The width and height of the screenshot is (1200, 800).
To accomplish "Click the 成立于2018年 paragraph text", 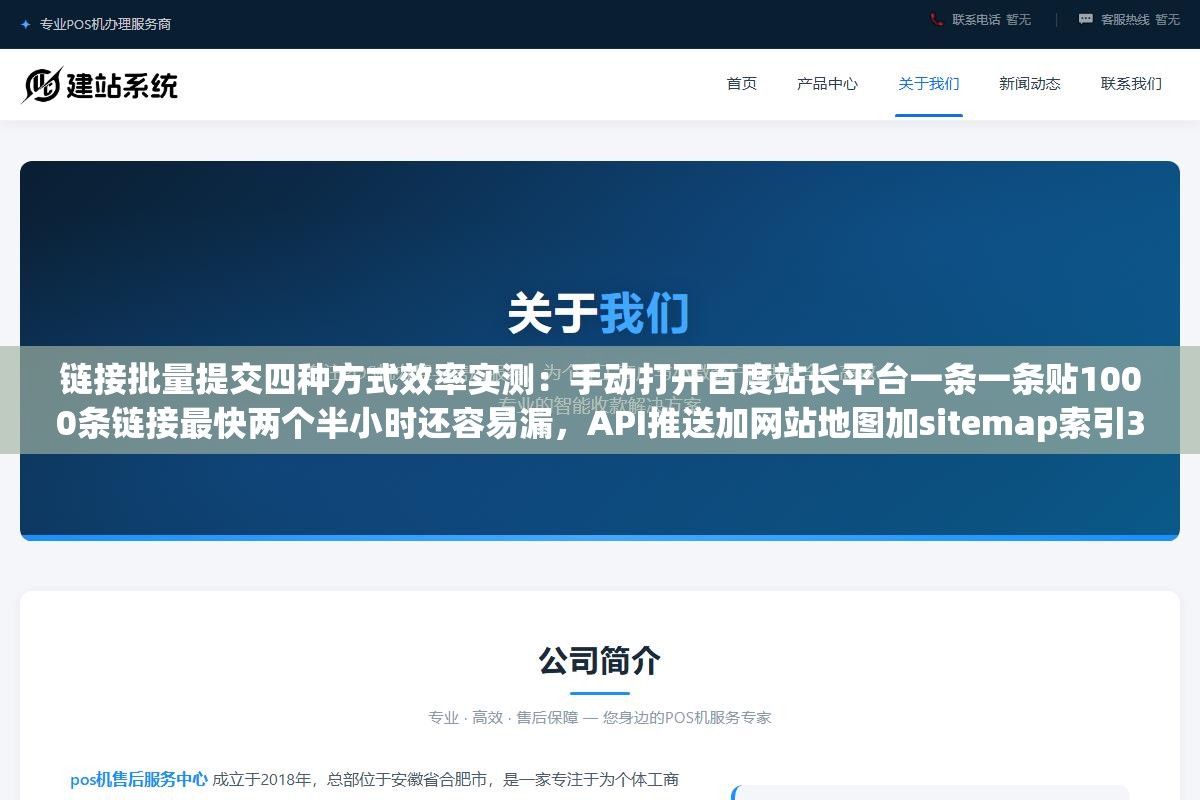I will (x=446, y=779).
